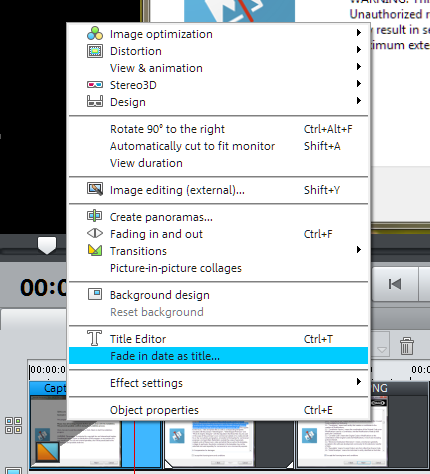Click the Title Editor T icon

94,338
